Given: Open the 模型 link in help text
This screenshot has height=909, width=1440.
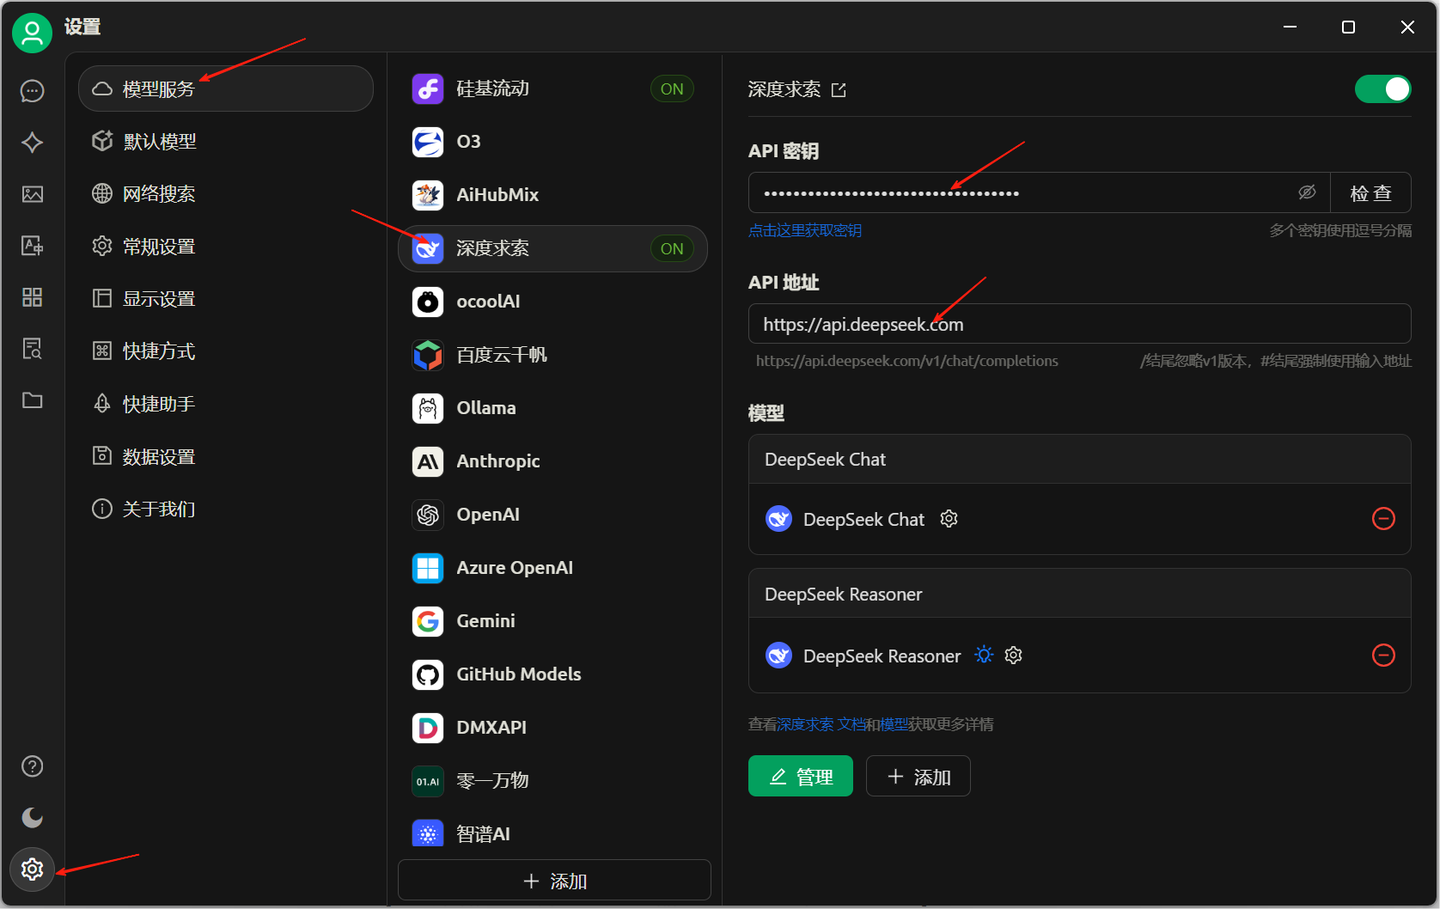Looking at the screenshot, I should (x=894, y=724).
